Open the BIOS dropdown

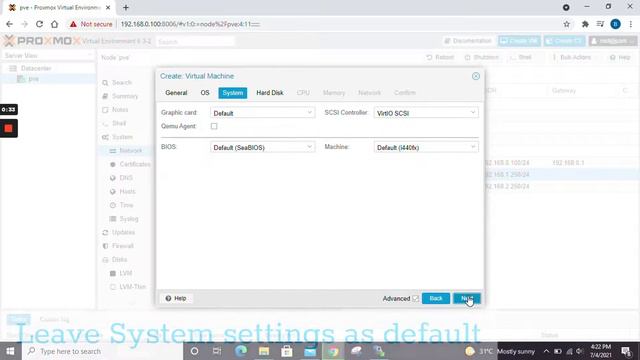pyautogui.click(x=262, y=147)
